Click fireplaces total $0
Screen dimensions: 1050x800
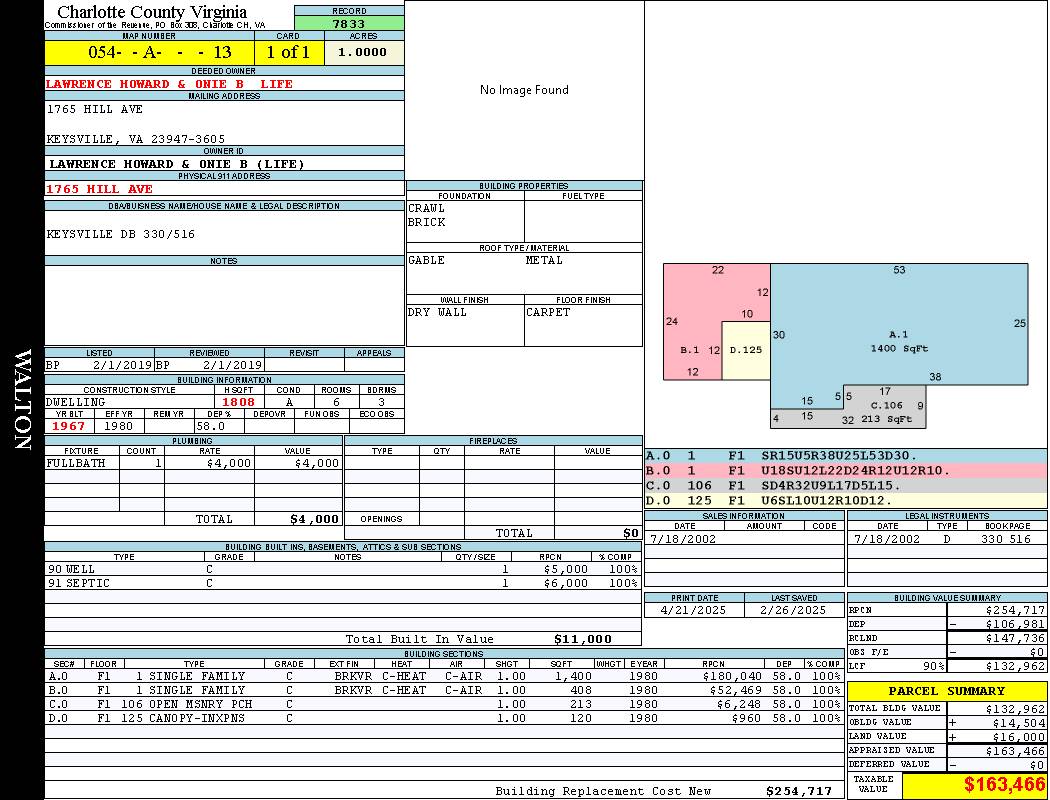631,534
